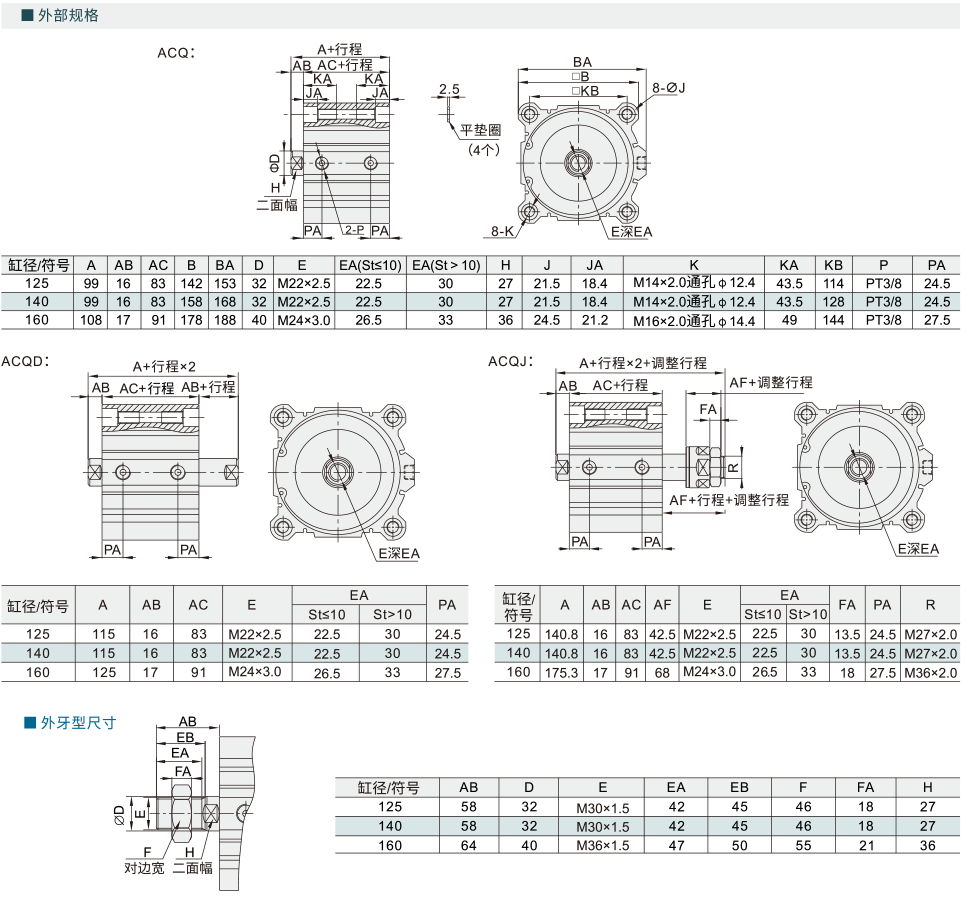
Task: Click the E深EA label on ACQJ drawing
Action: point(918,549)
